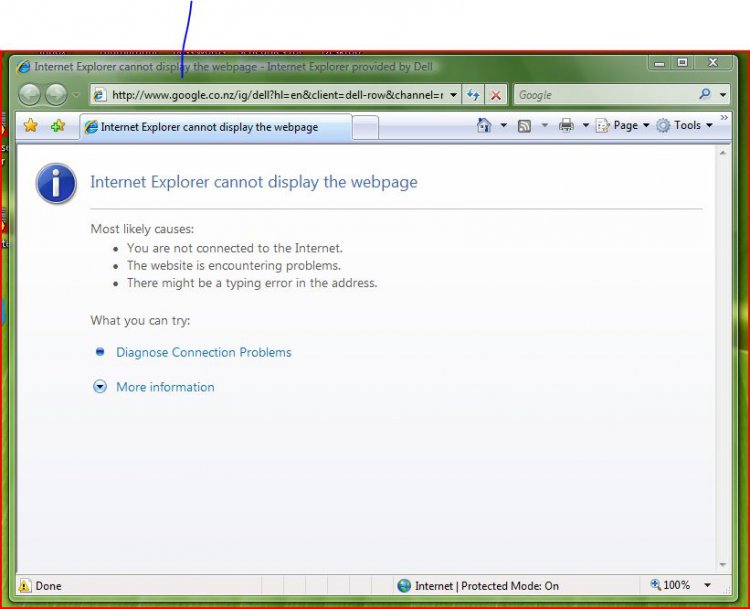Click the 100% zoom level button
The width and height of the screenshot is (750, 609).
[670, 585]
